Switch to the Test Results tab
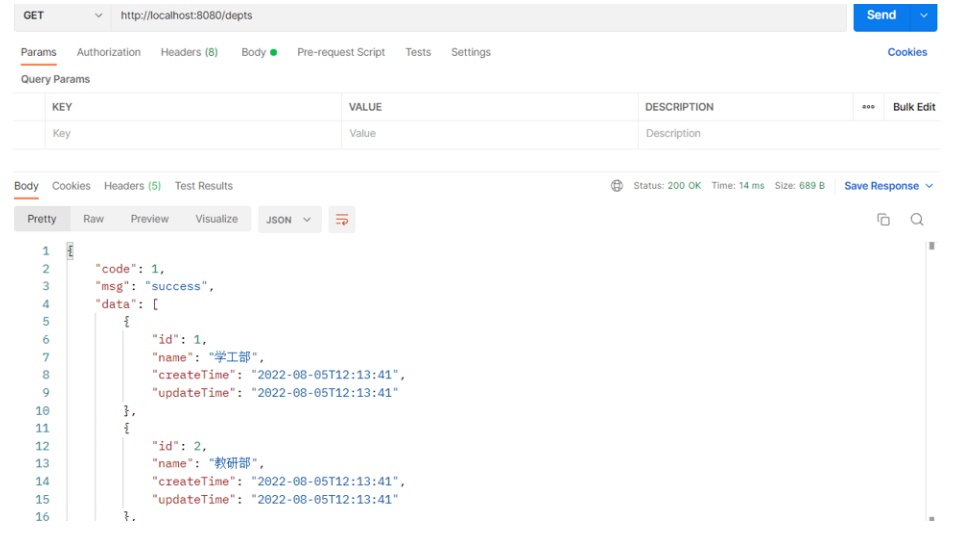974x535 pixels. pos(204,186)
